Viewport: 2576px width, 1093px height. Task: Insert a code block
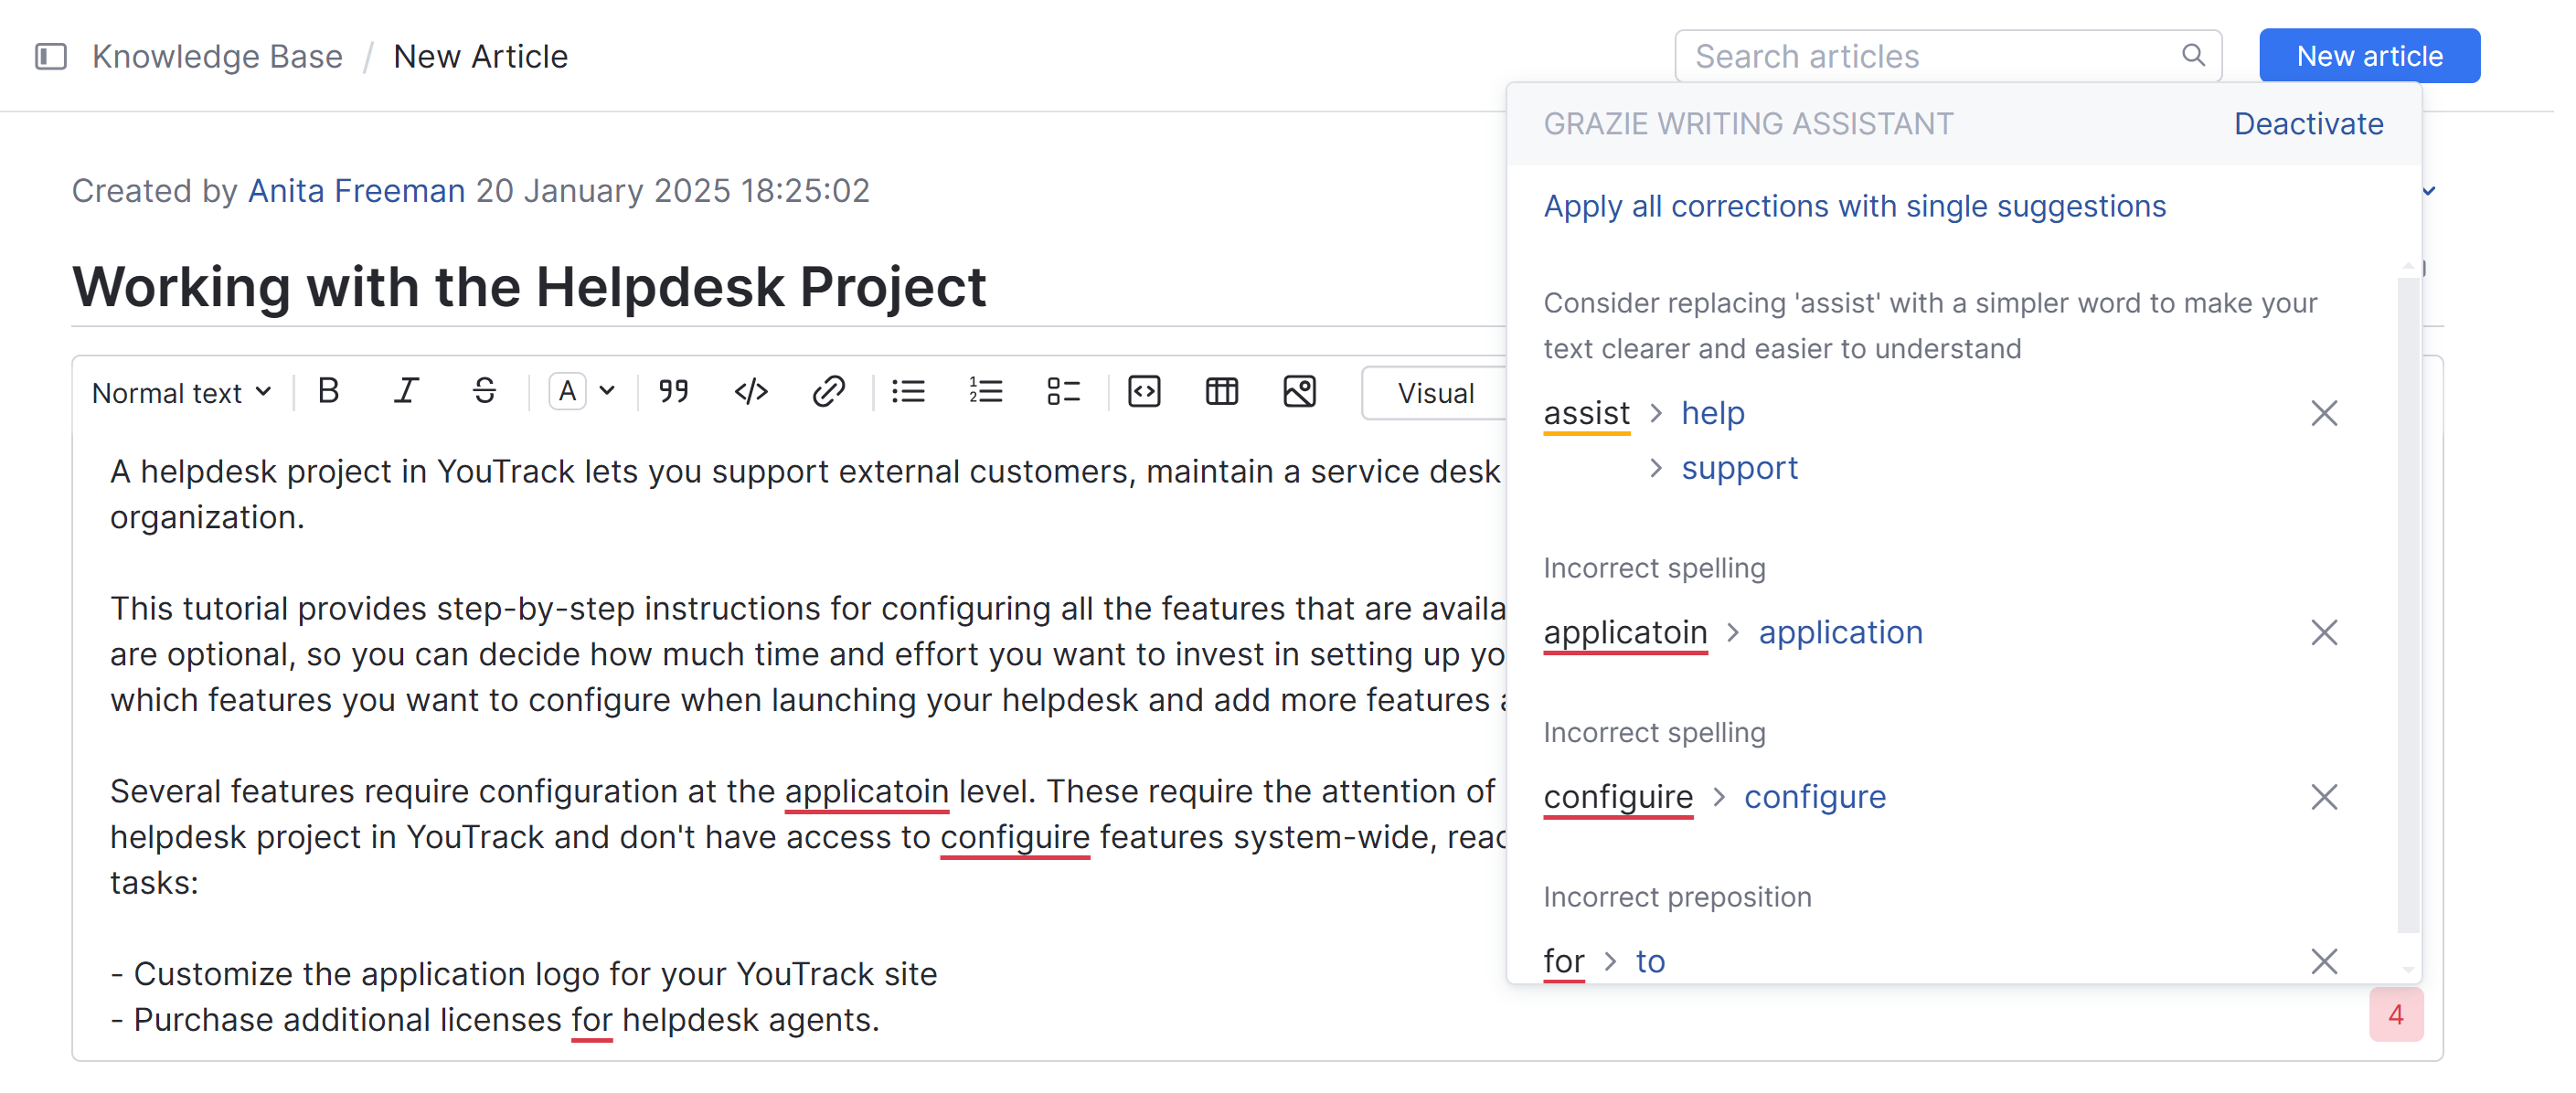pos(1146,393)
